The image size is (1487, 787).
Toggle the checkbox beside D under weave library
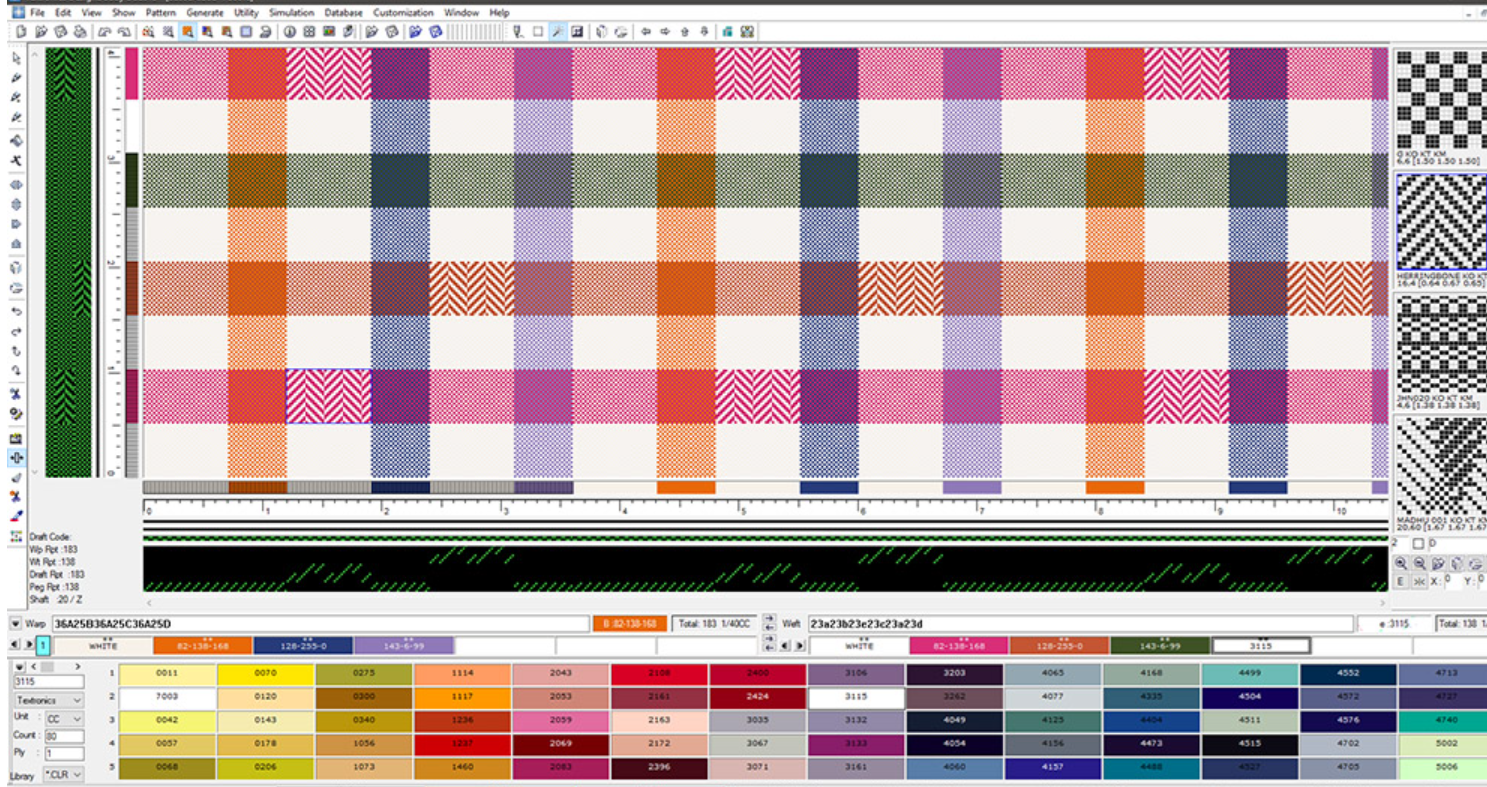[1418, 543]
